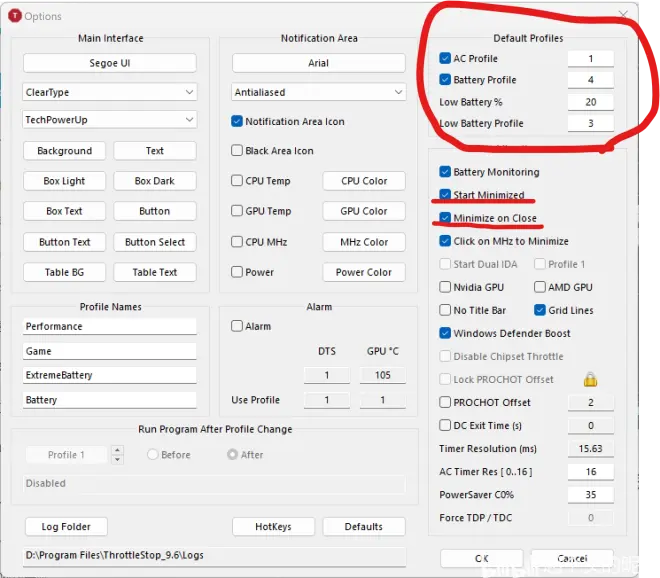
Task: Uncheck the AC Profile checkbox
Action: (x=445, y=58)
